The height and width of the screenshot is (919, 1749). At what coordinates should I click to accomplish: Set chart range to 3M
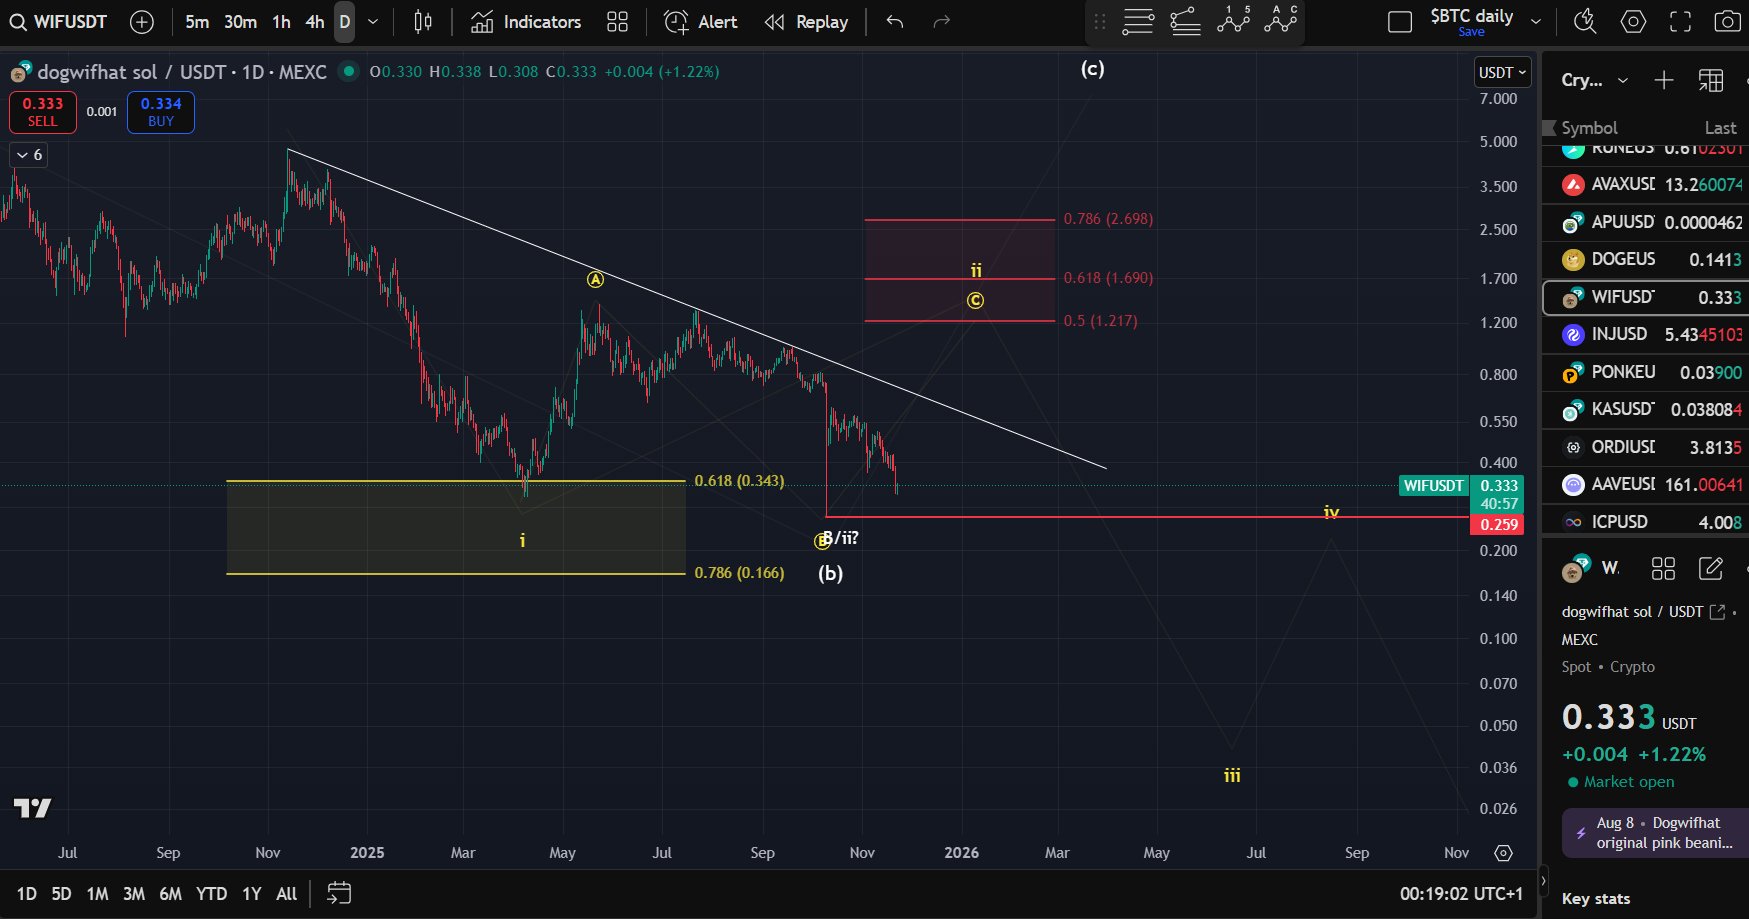click(x=134, y=894)
